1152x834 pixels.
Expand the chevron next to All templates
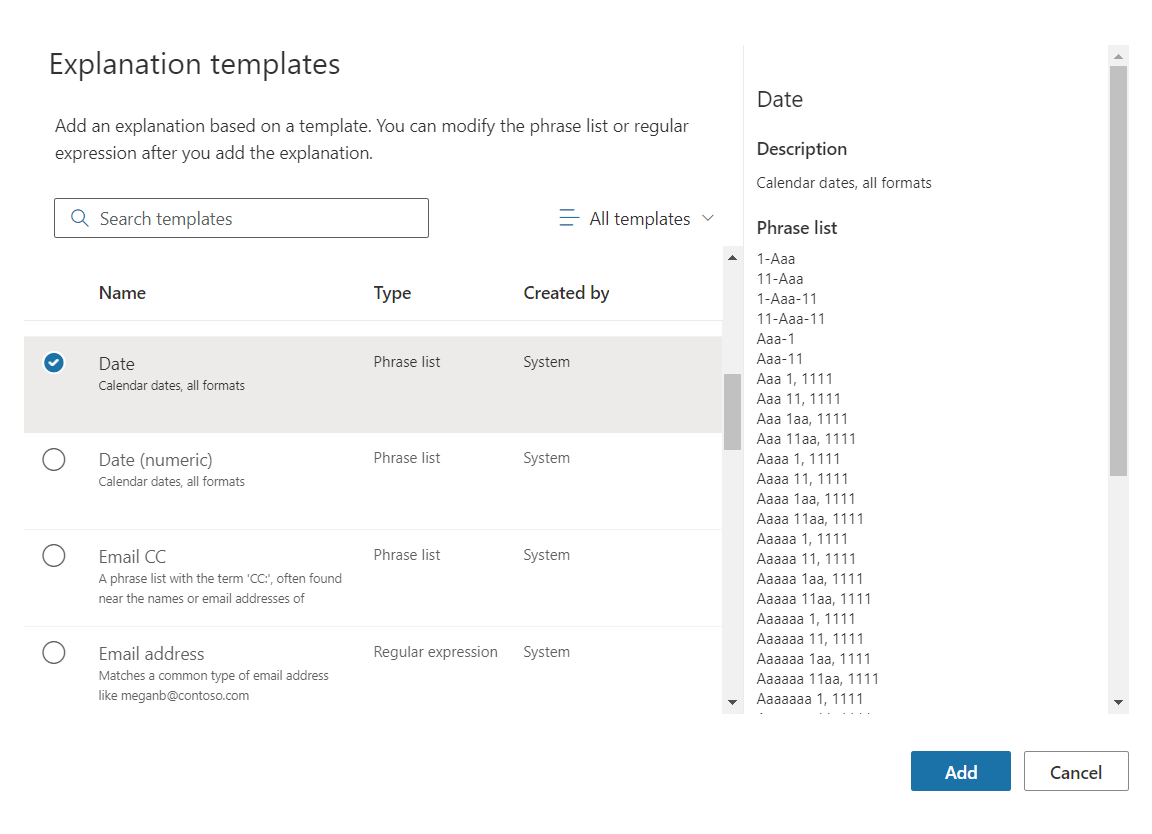coord(708,218)
